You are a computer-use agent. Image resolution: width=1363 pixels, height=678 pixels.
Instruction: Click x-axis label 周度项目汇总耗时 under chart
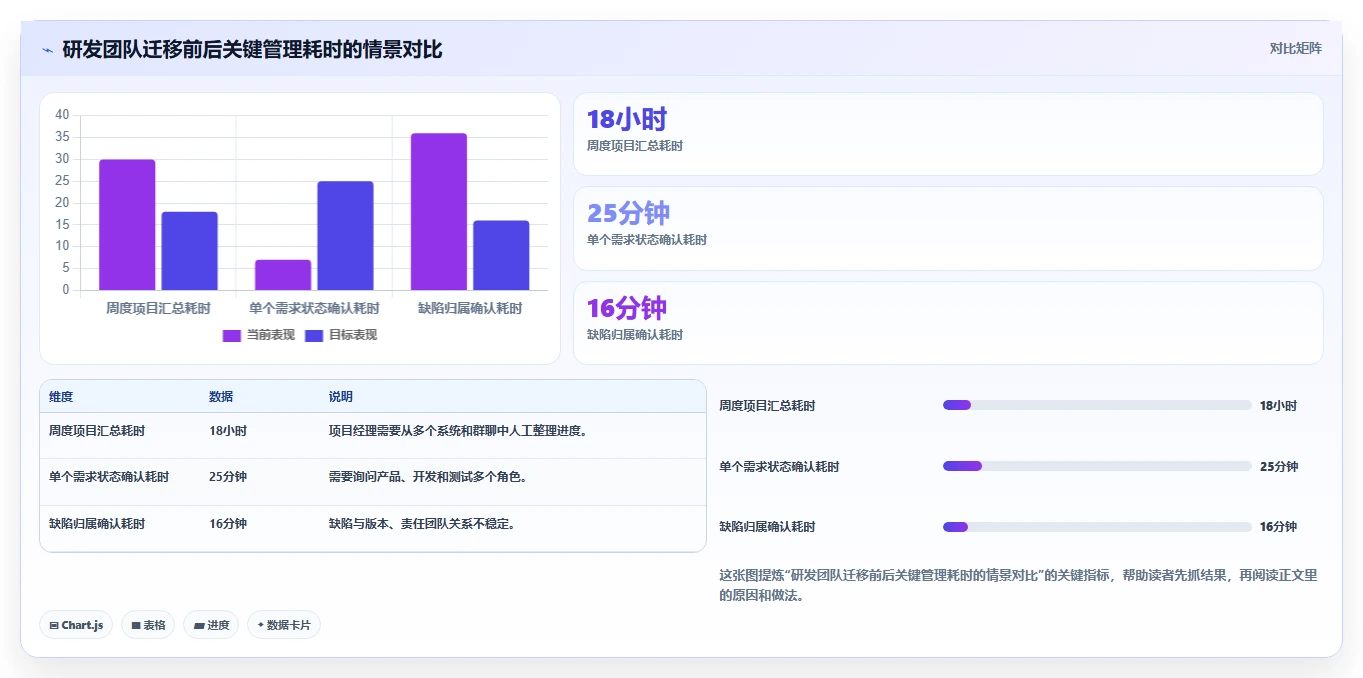click(x=158, y=309)
